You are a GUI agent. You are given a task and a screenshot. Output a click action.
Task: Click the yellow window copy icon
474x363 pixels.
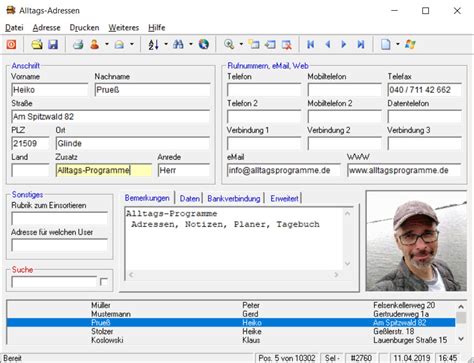coord(254,44)
